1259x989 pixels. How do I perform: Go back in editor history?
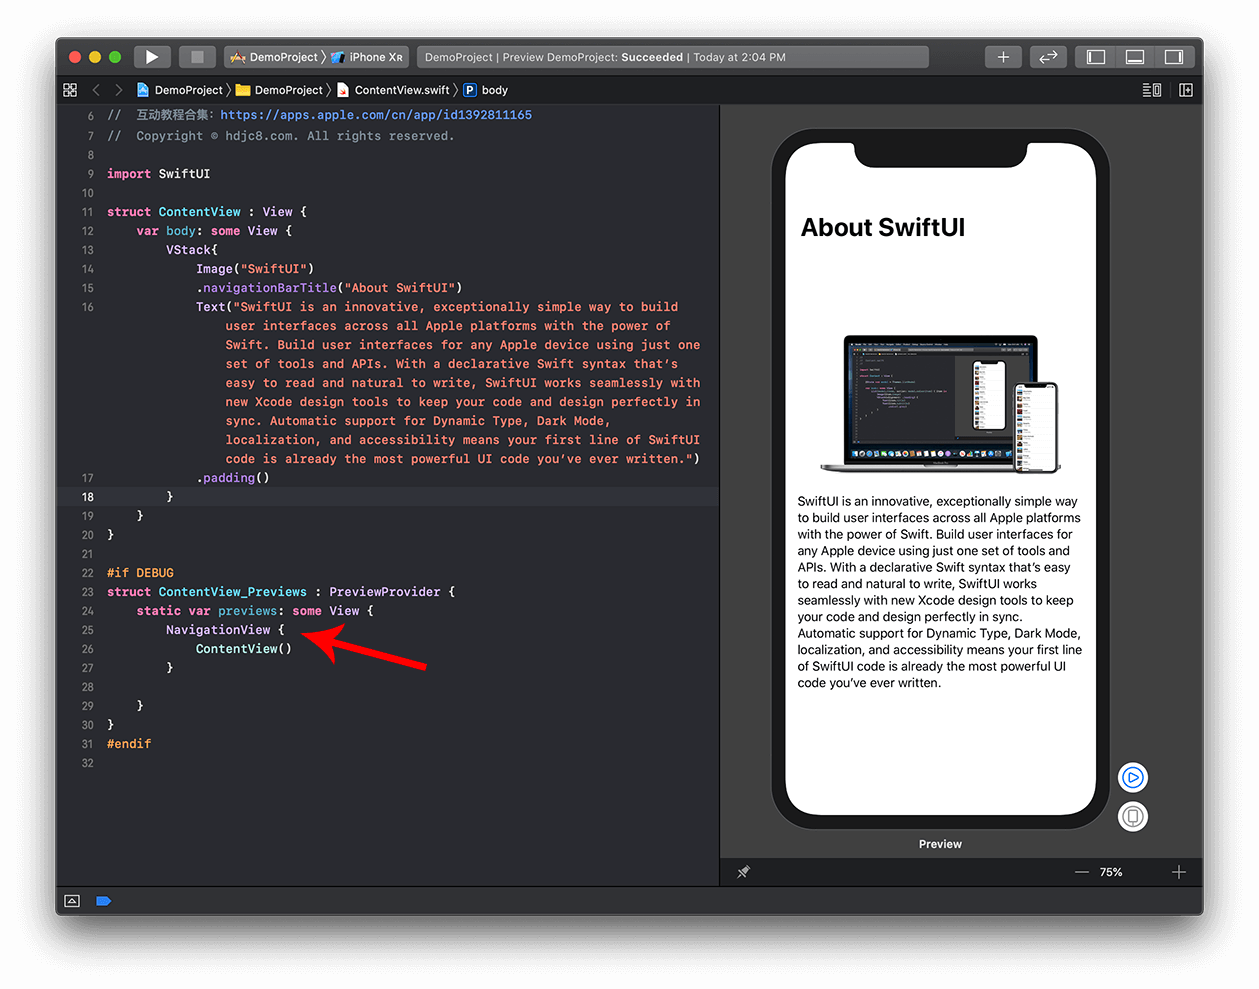click(96, 90)
